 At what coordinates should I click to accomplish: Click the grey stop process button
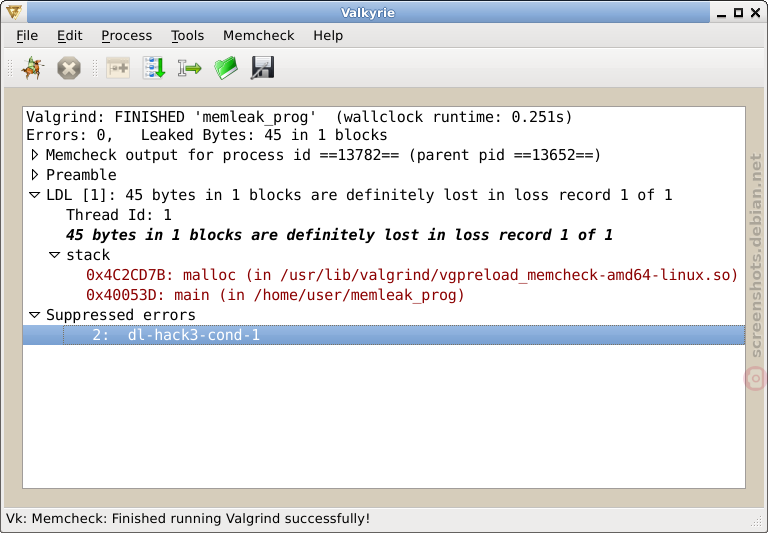tap(69, 68)
